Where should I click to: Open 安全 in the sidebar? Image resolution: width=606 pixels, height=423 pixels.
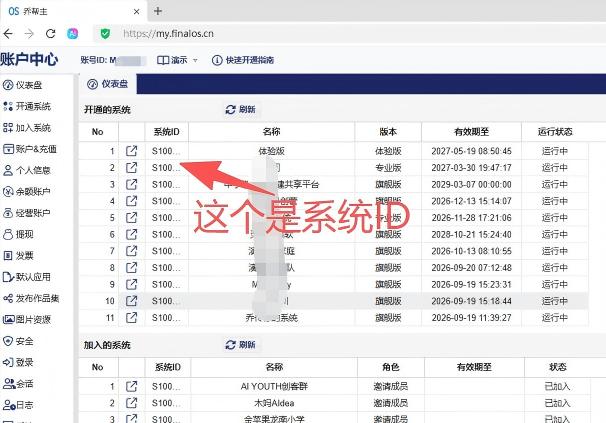tap(18, 341)
